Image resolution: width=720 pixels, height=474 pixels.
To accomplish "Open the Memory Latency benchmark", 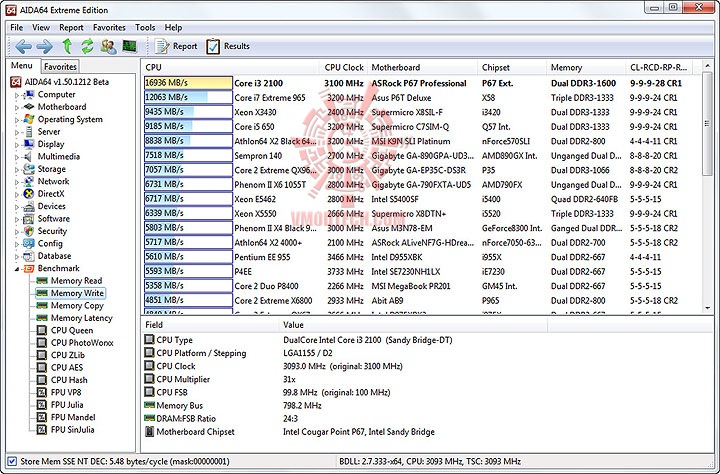I will tap(81, 318).
